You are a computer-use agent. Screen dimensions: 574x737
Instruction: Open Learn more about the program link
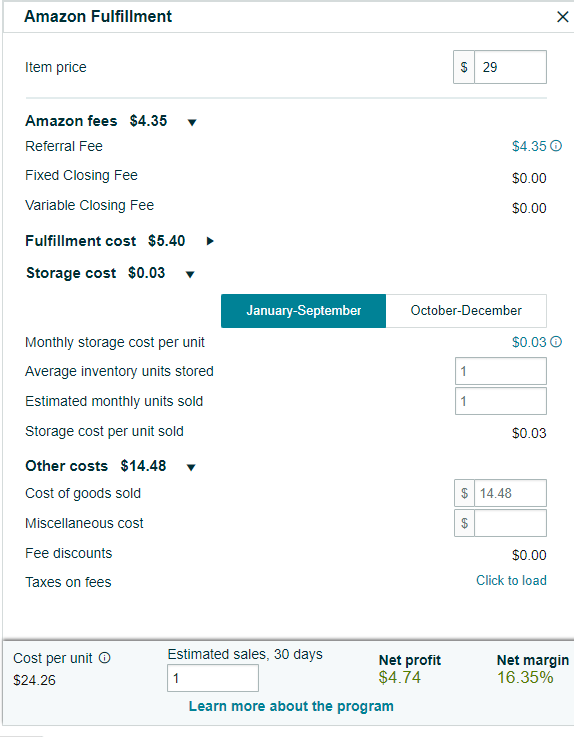point(291,706)
